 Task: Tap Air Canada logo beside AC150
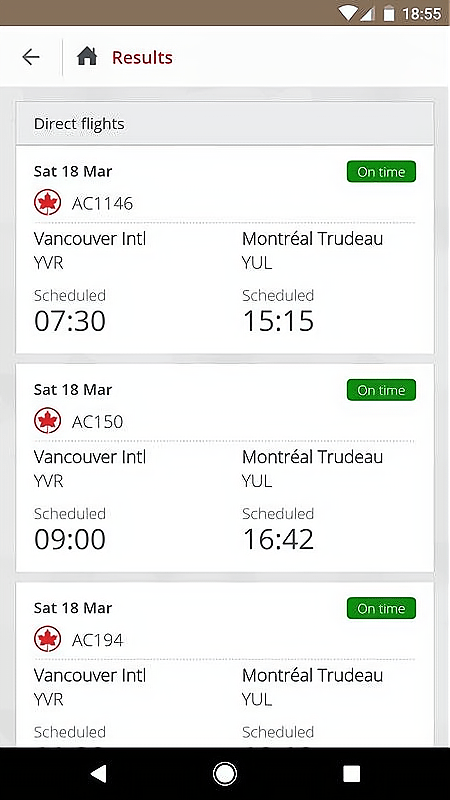tap(47, 421)
